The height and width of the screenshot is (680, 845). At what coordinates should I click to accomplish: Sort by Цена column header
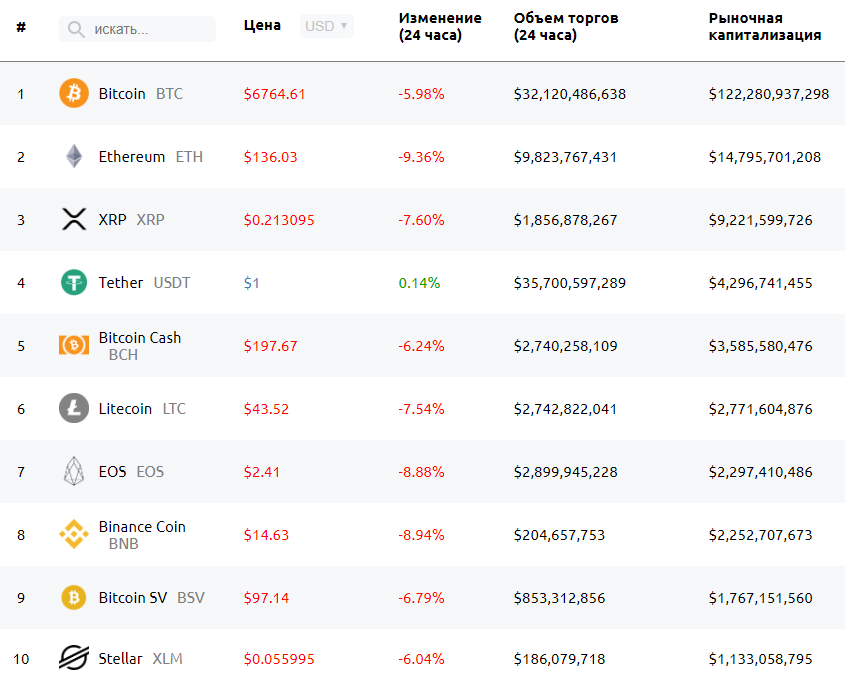[x=262, y=26]
